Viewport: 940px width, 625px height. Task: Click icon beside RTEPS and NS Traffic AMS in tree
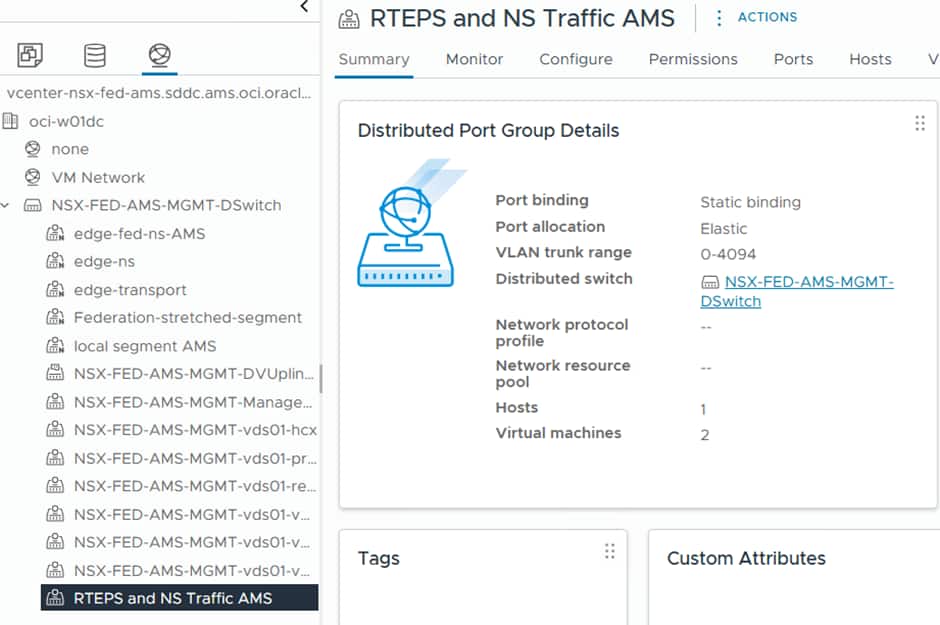tap(55, 598)
